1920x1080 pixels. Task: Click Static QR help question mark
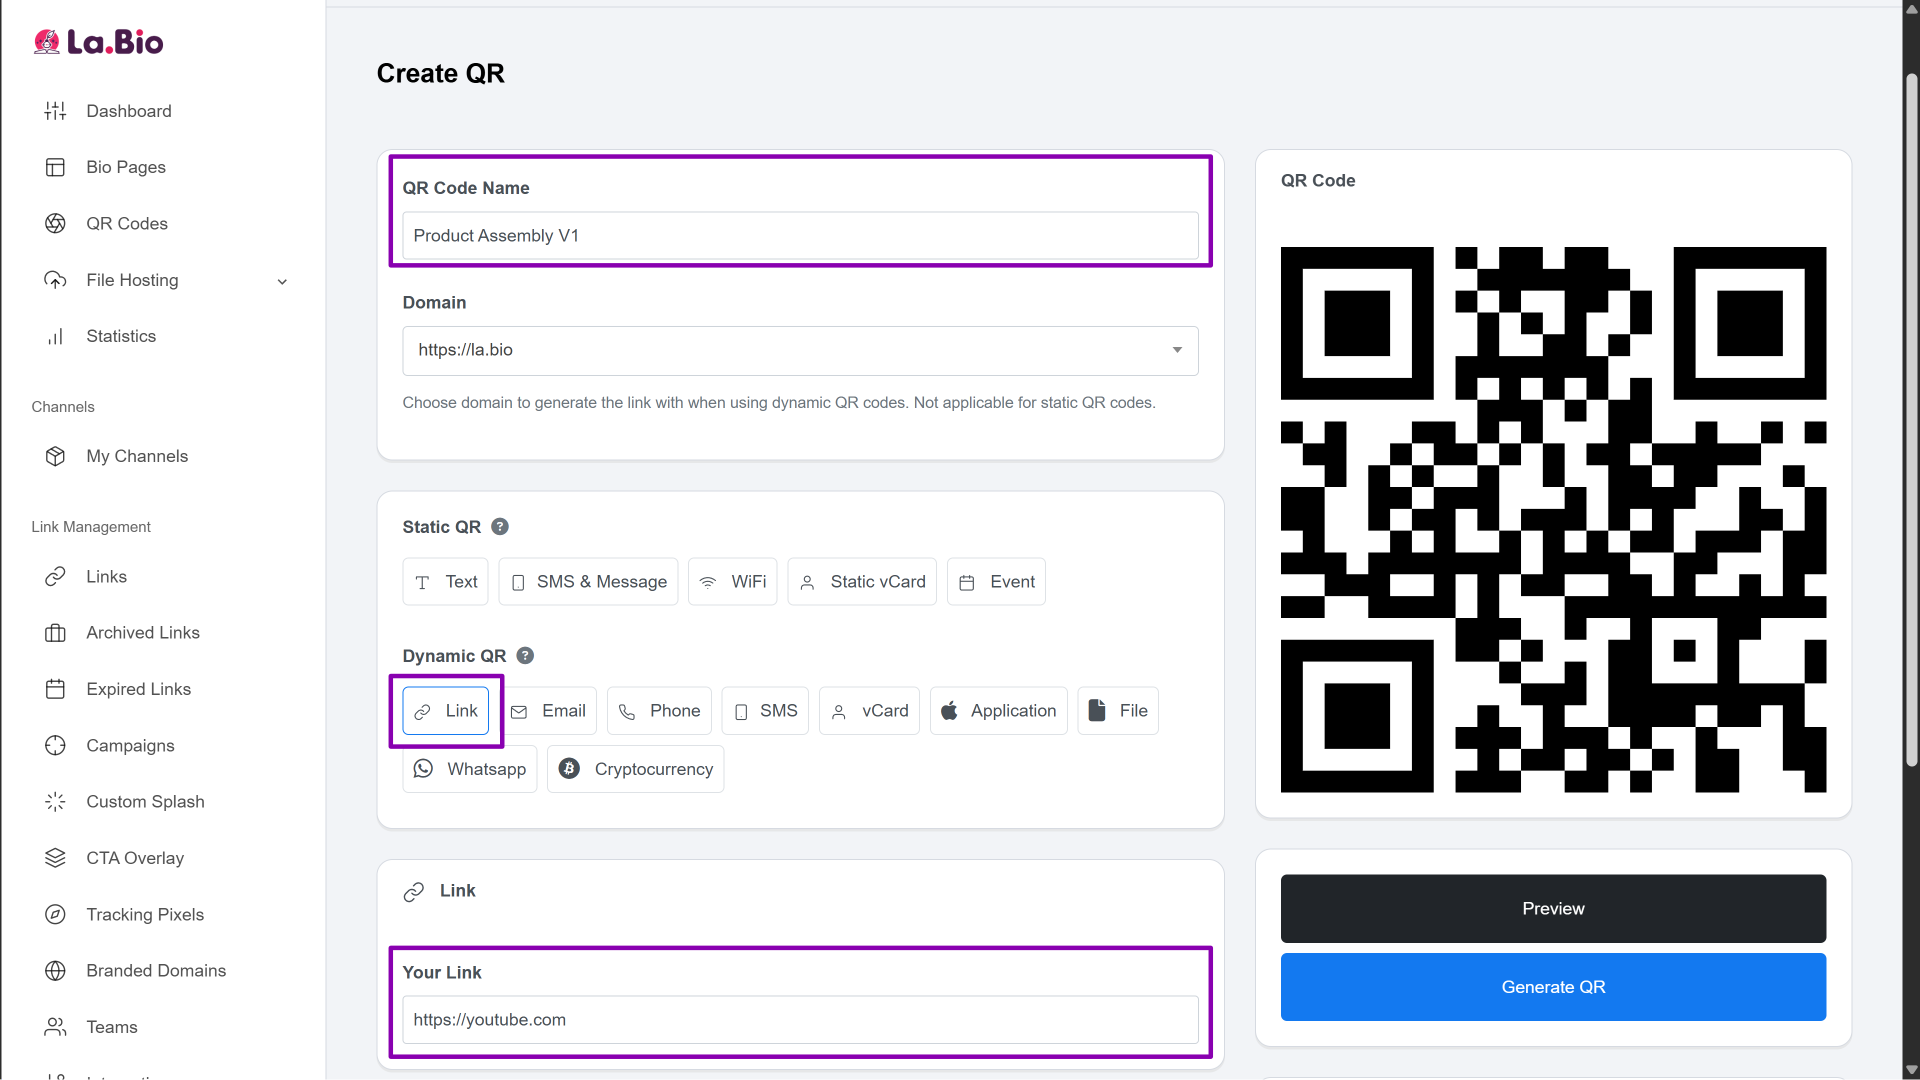coord(500,527)
